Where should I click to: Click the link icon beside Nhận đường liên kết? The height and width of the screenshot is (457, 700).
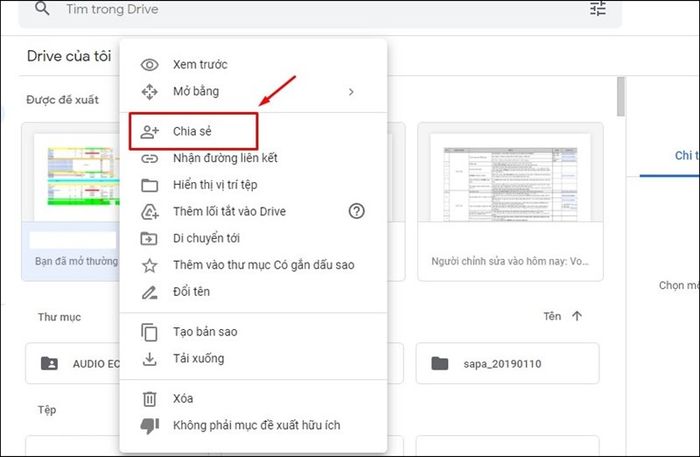(x=150, y=158)
